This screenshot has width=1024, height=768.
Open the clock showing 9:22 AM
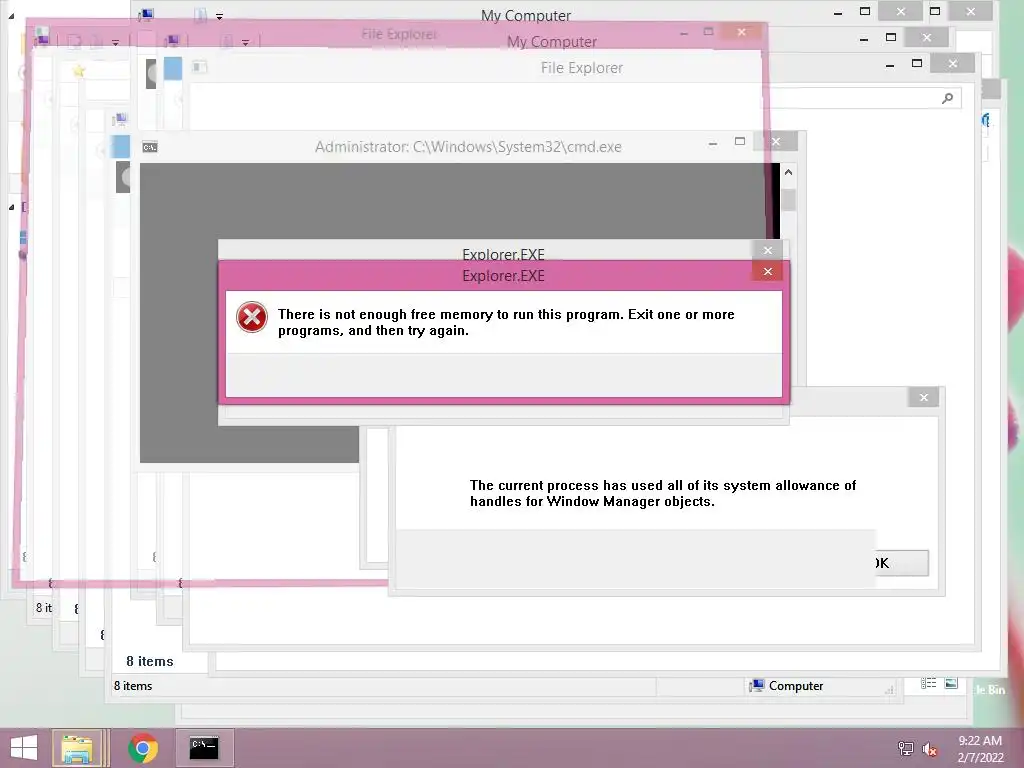pos(980,749)
